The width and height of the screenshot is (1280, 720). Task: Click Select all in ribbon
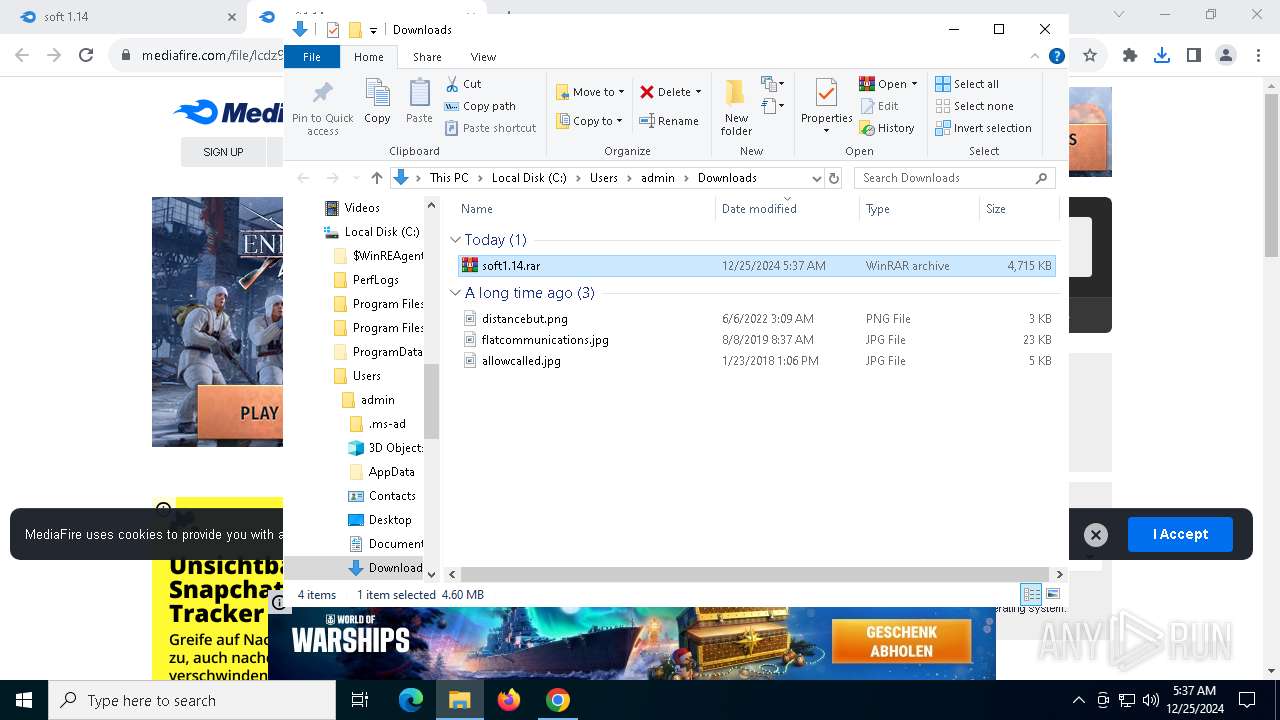[966, 84]
